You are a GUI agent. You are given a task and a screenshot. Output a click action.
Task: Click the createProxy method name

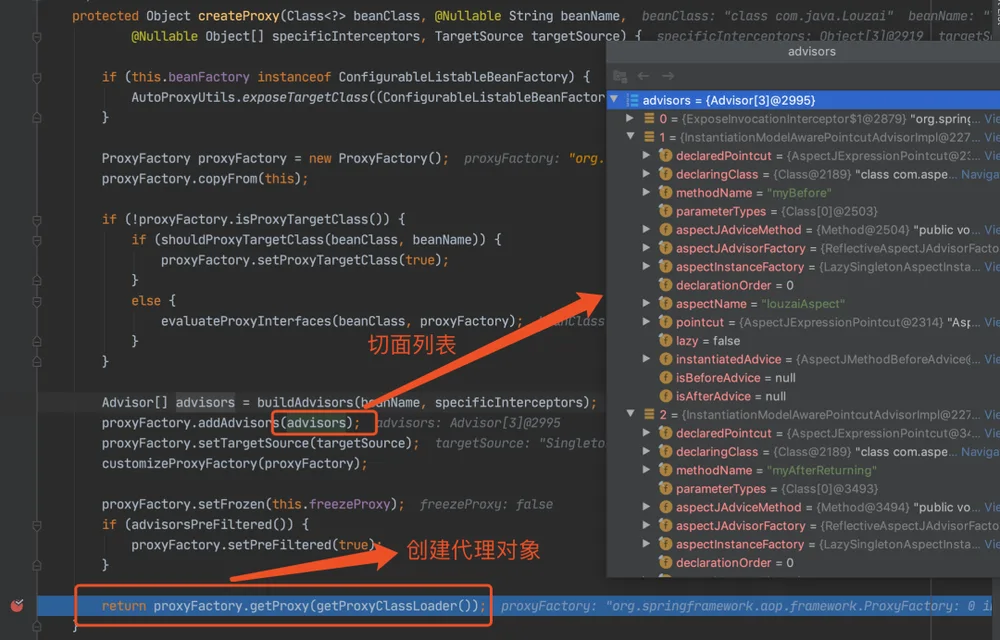[239, 16]
